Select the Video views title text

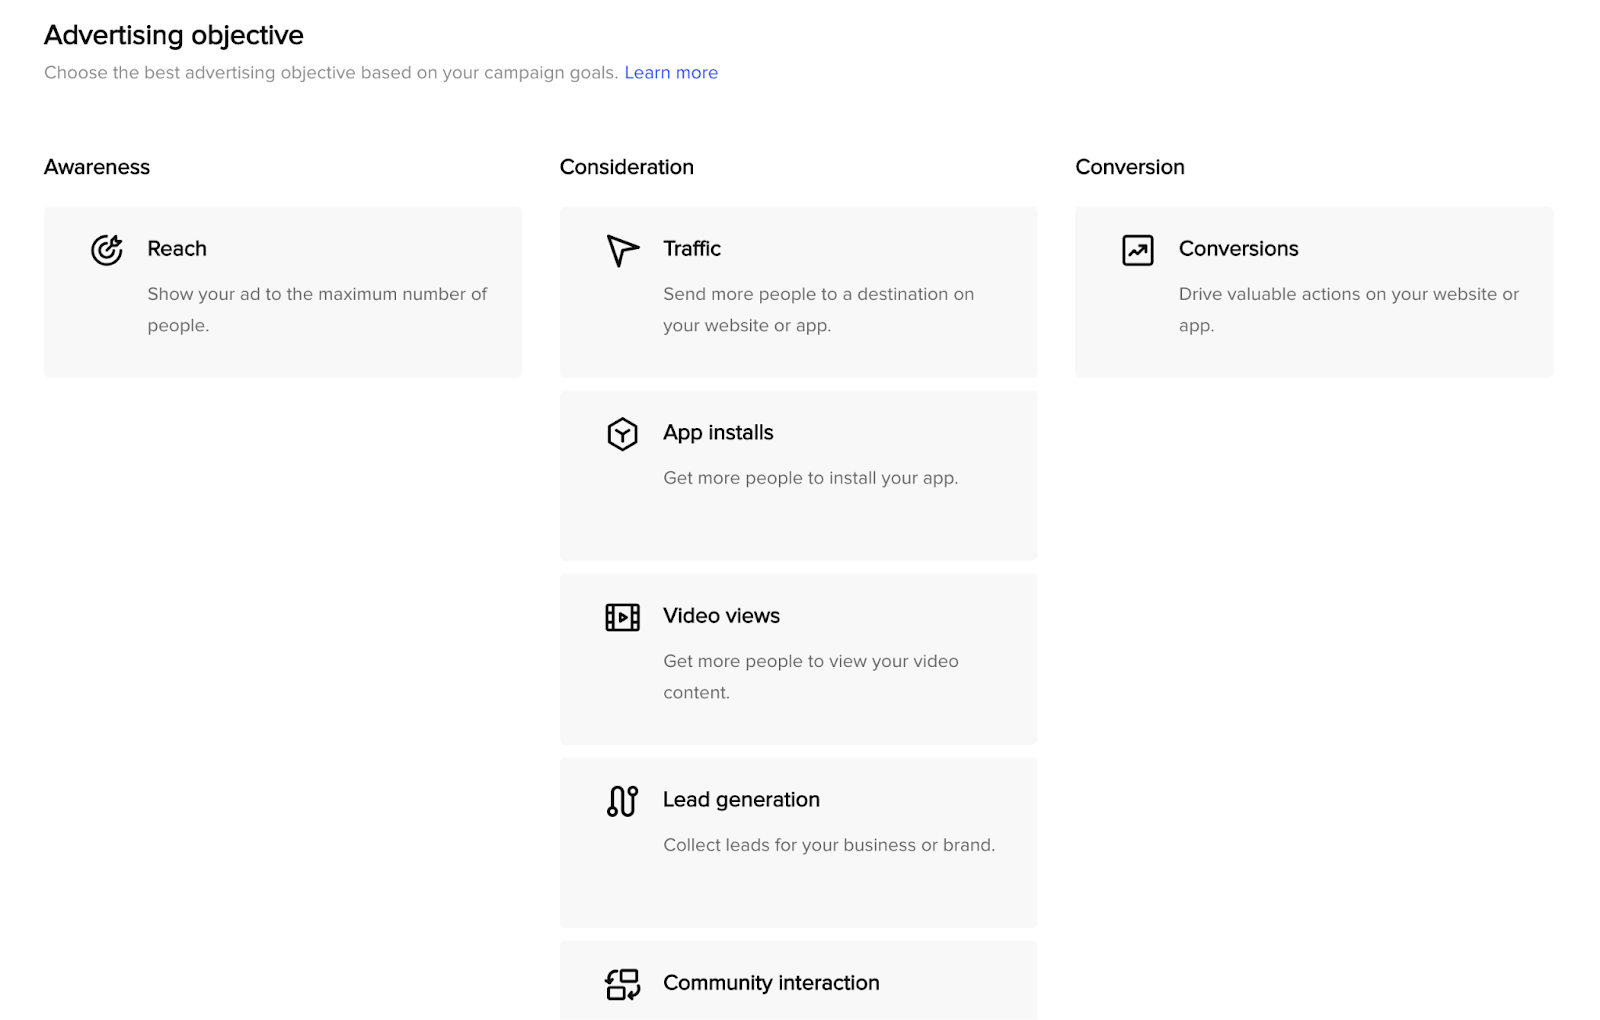click(721, 616)
